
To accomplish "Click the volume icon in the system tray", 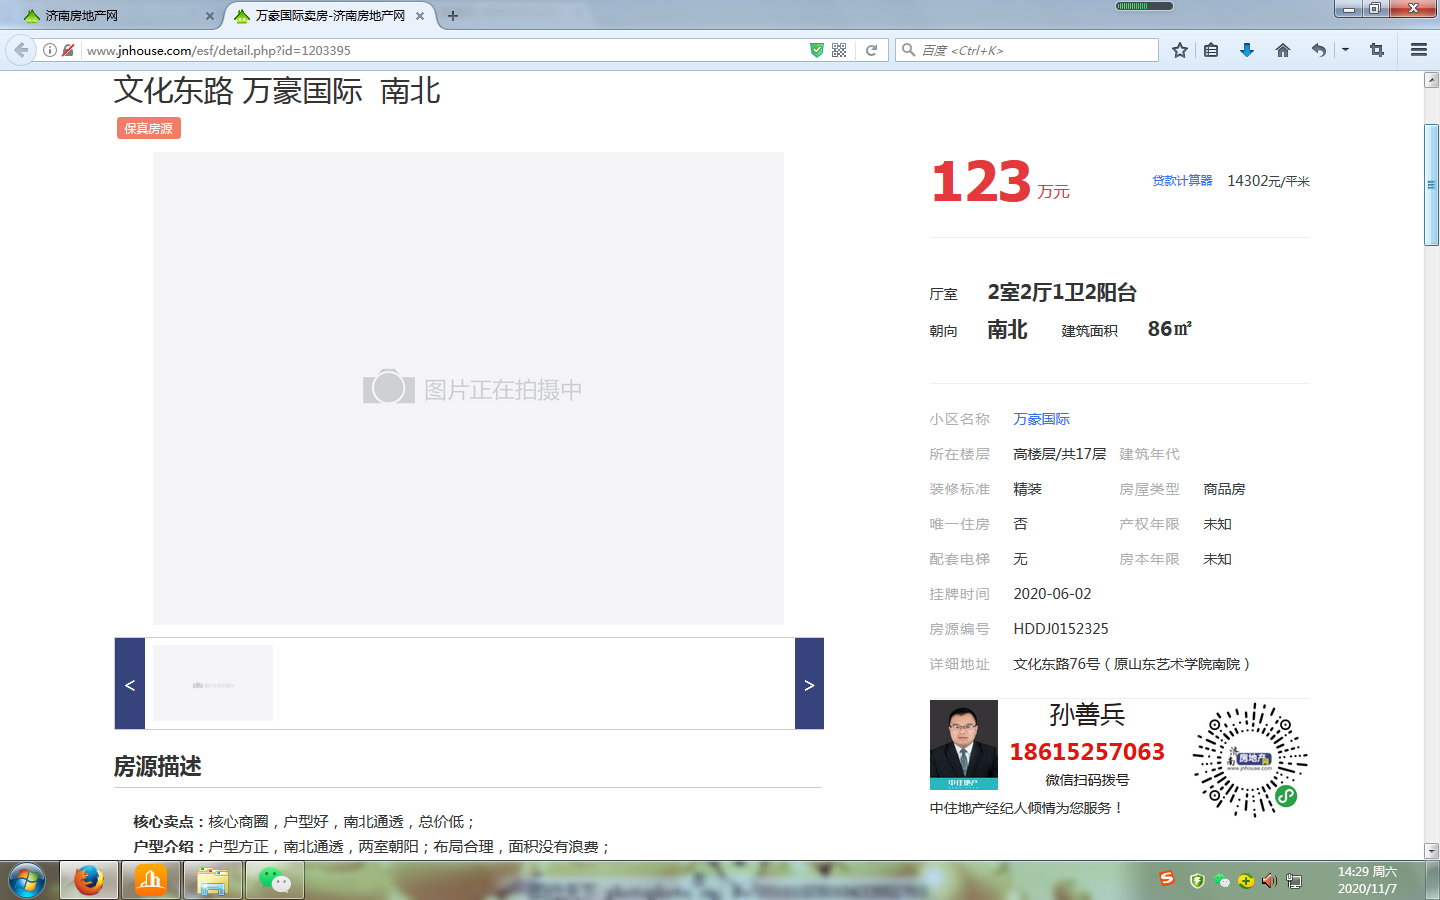I will click(x=1267, y=881).
